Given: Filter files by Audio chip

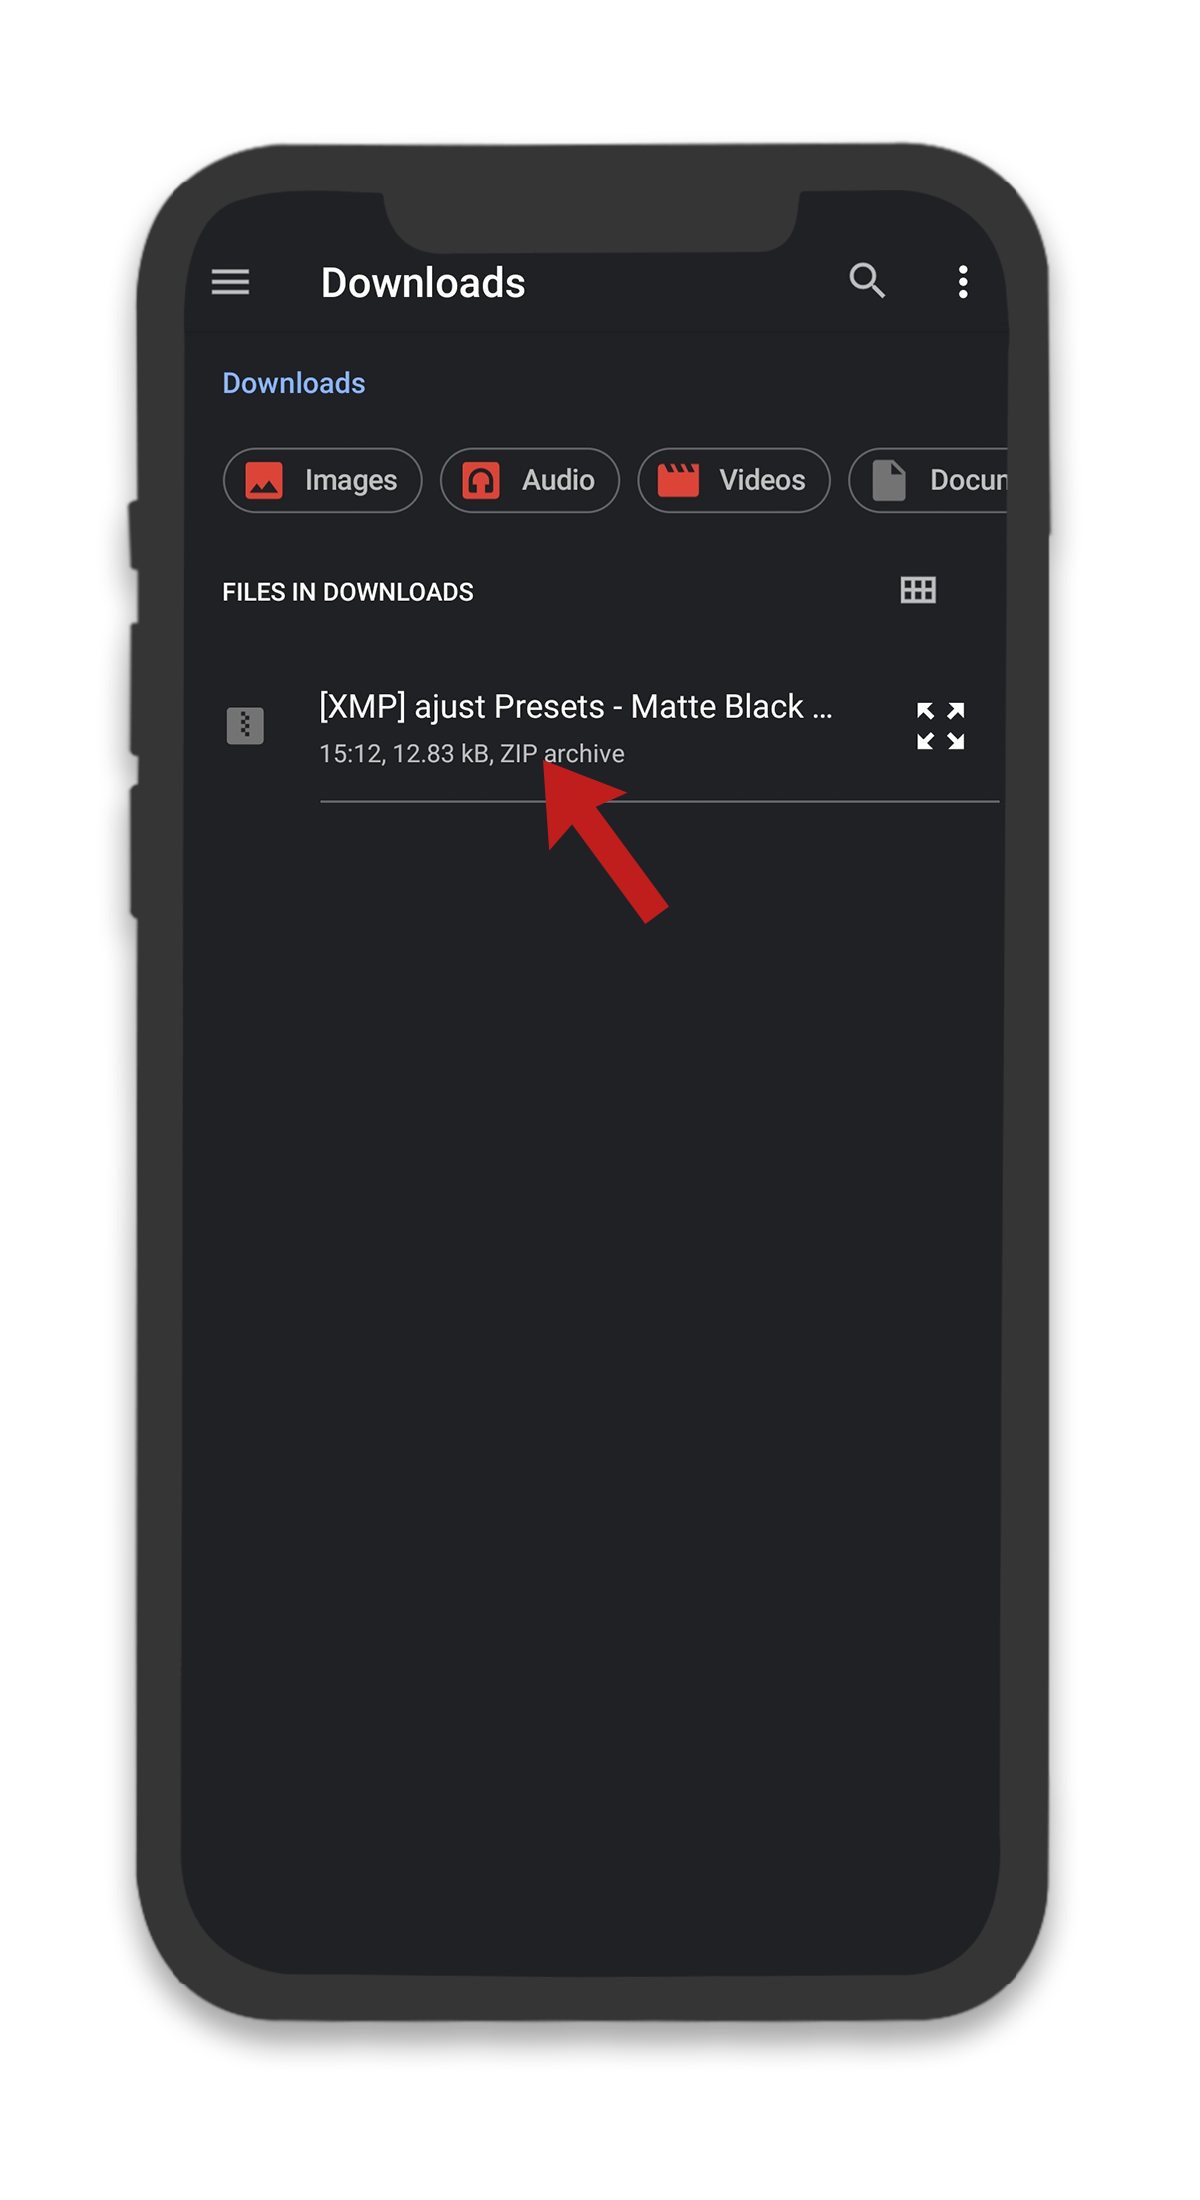Looking at the screenshot, I should 530,480.
